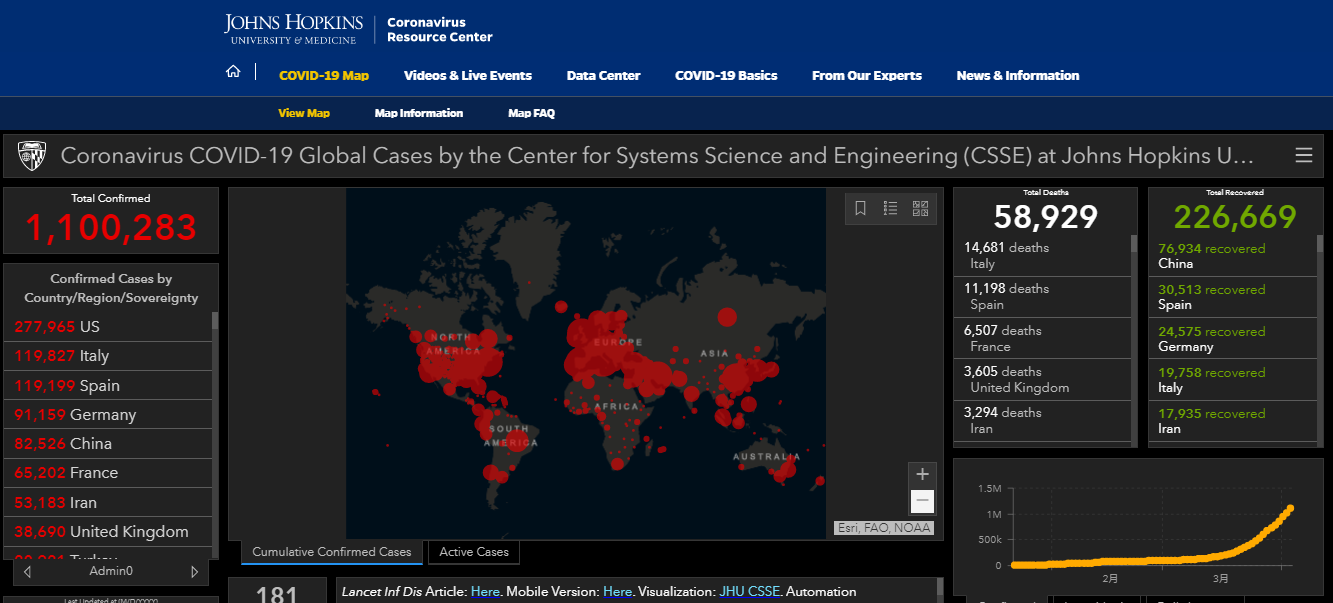Image resolution: width=1333 pixels, height=603 pixels.
Task: Click the confirmed cases trend chart
Action: [x=1137, y=527]
